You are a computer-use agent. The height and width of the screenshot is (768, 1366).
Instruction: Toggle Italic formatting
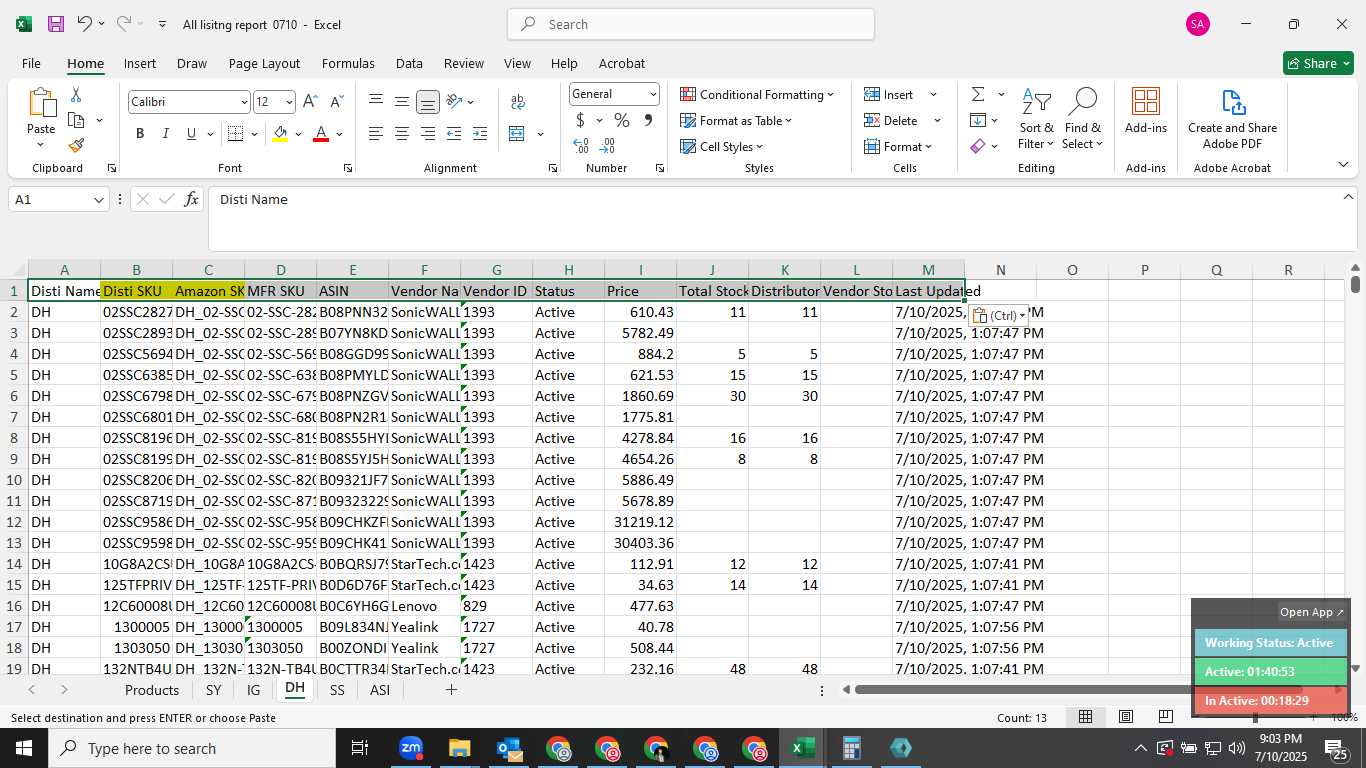(165, 134)
